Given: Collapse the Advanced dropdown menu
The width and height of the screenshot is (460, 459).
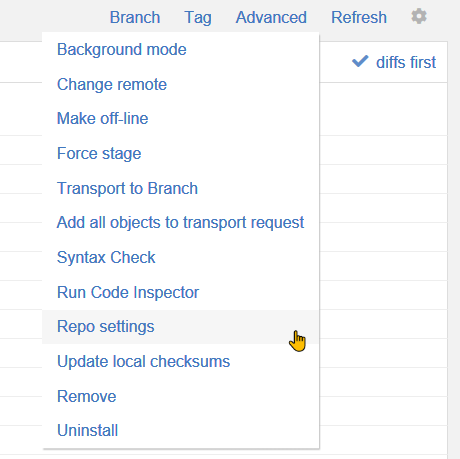Looking at the screenshot, I should pyautogui.click(x=271, y=17).
